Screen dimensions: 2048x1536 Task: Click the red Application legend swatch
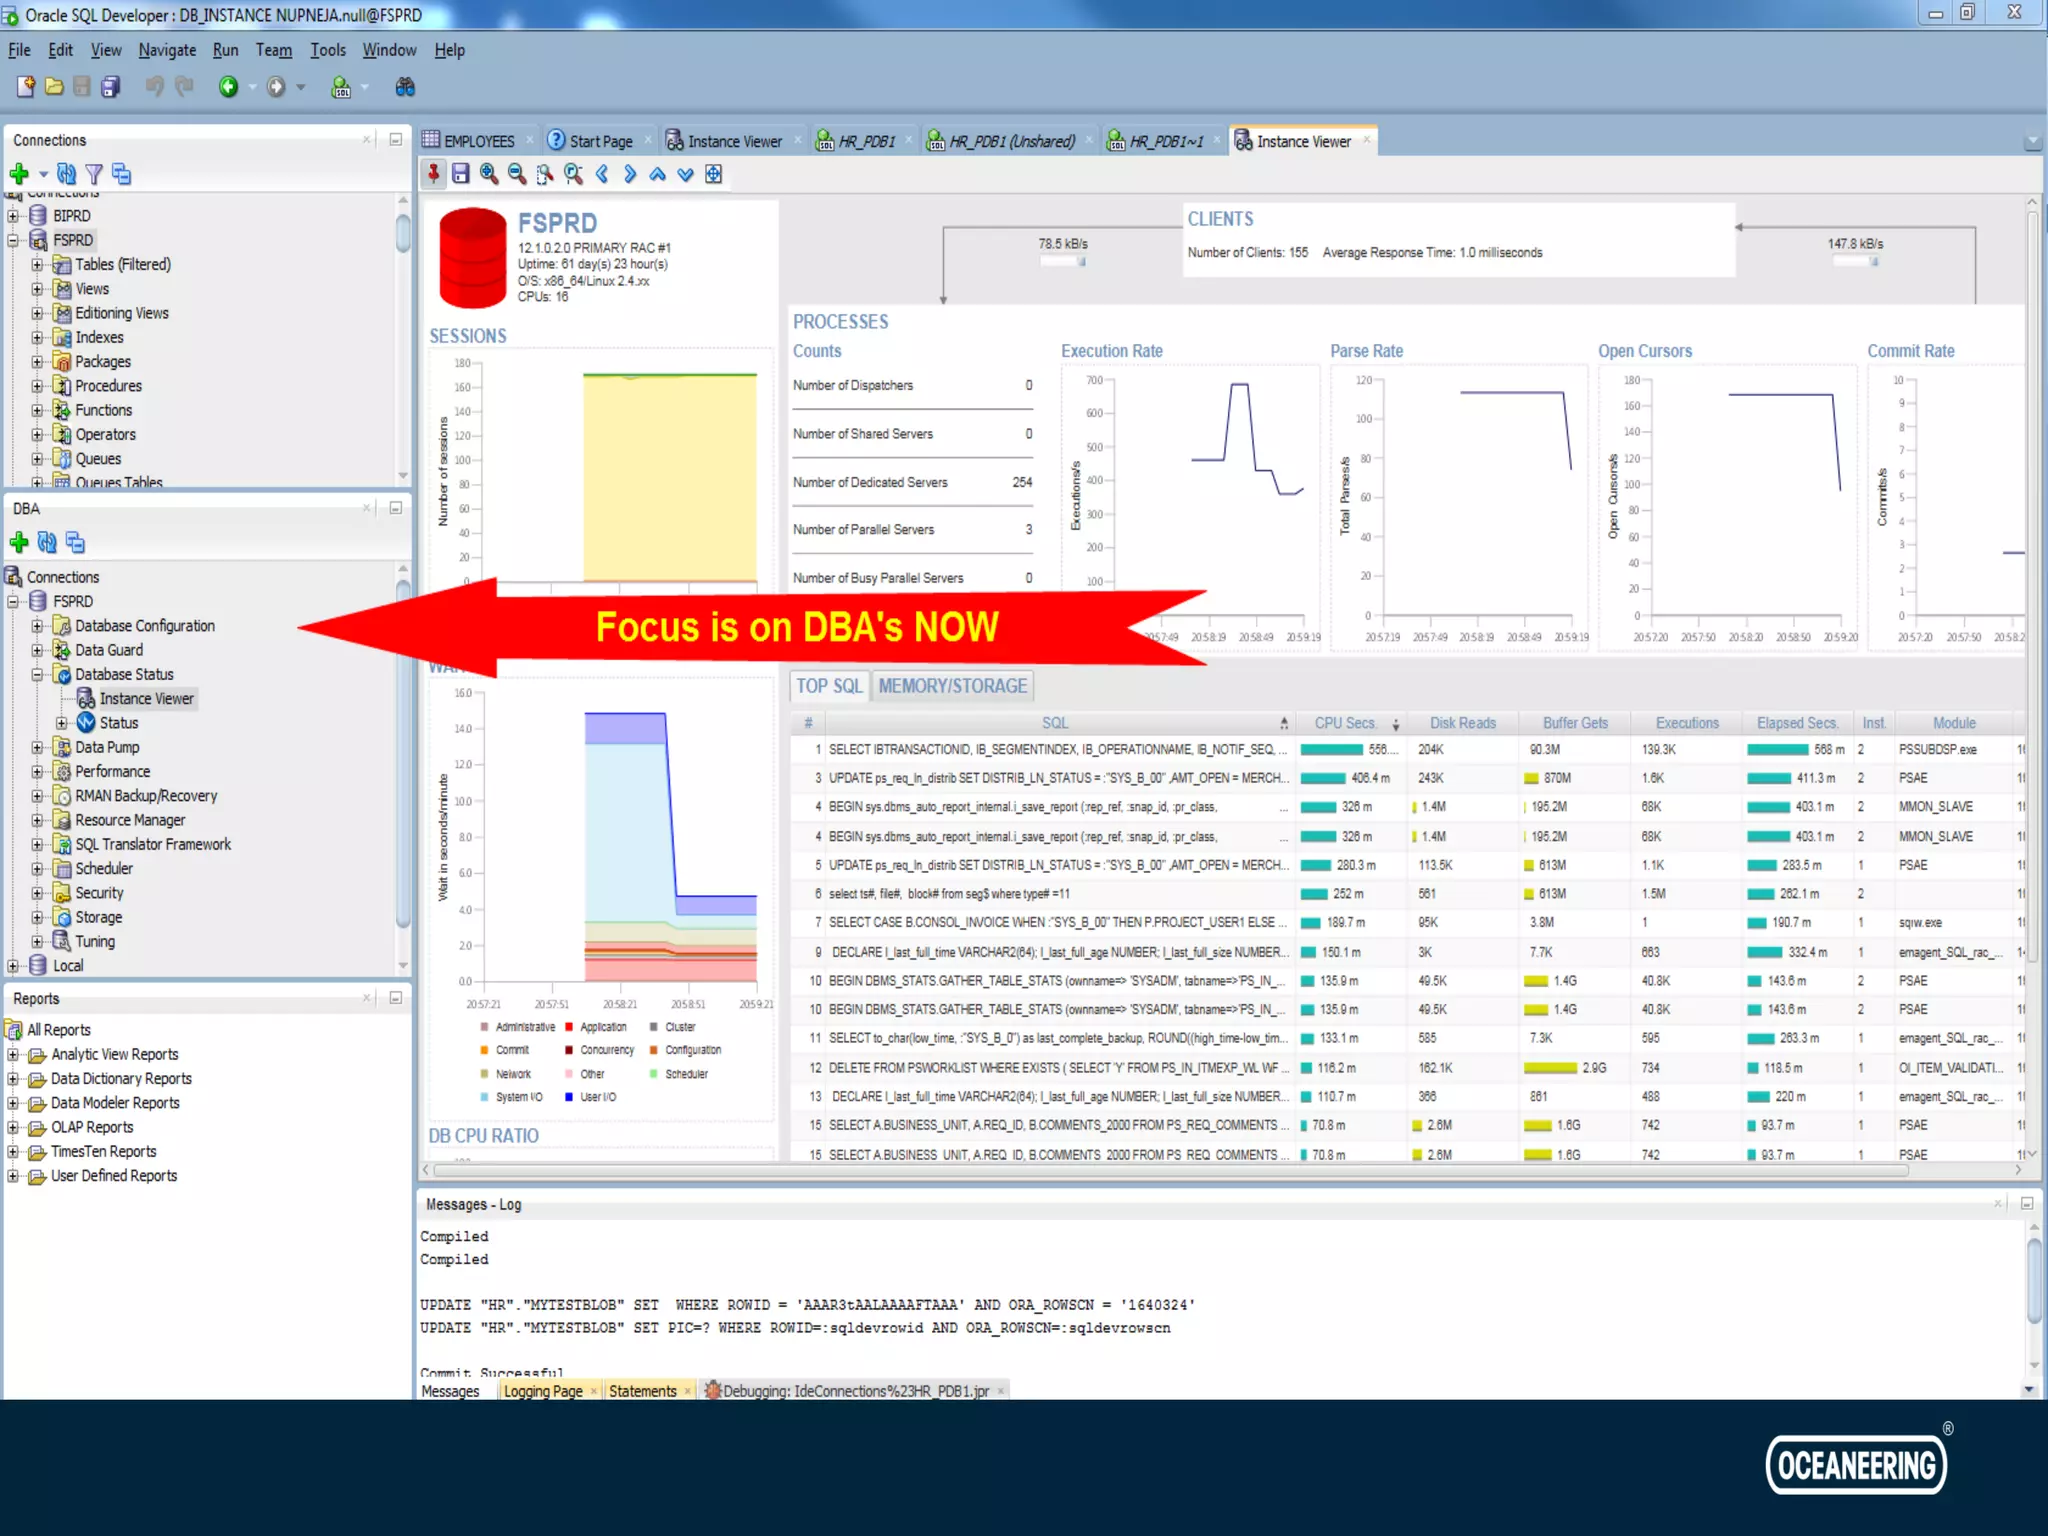point(569,1027)
